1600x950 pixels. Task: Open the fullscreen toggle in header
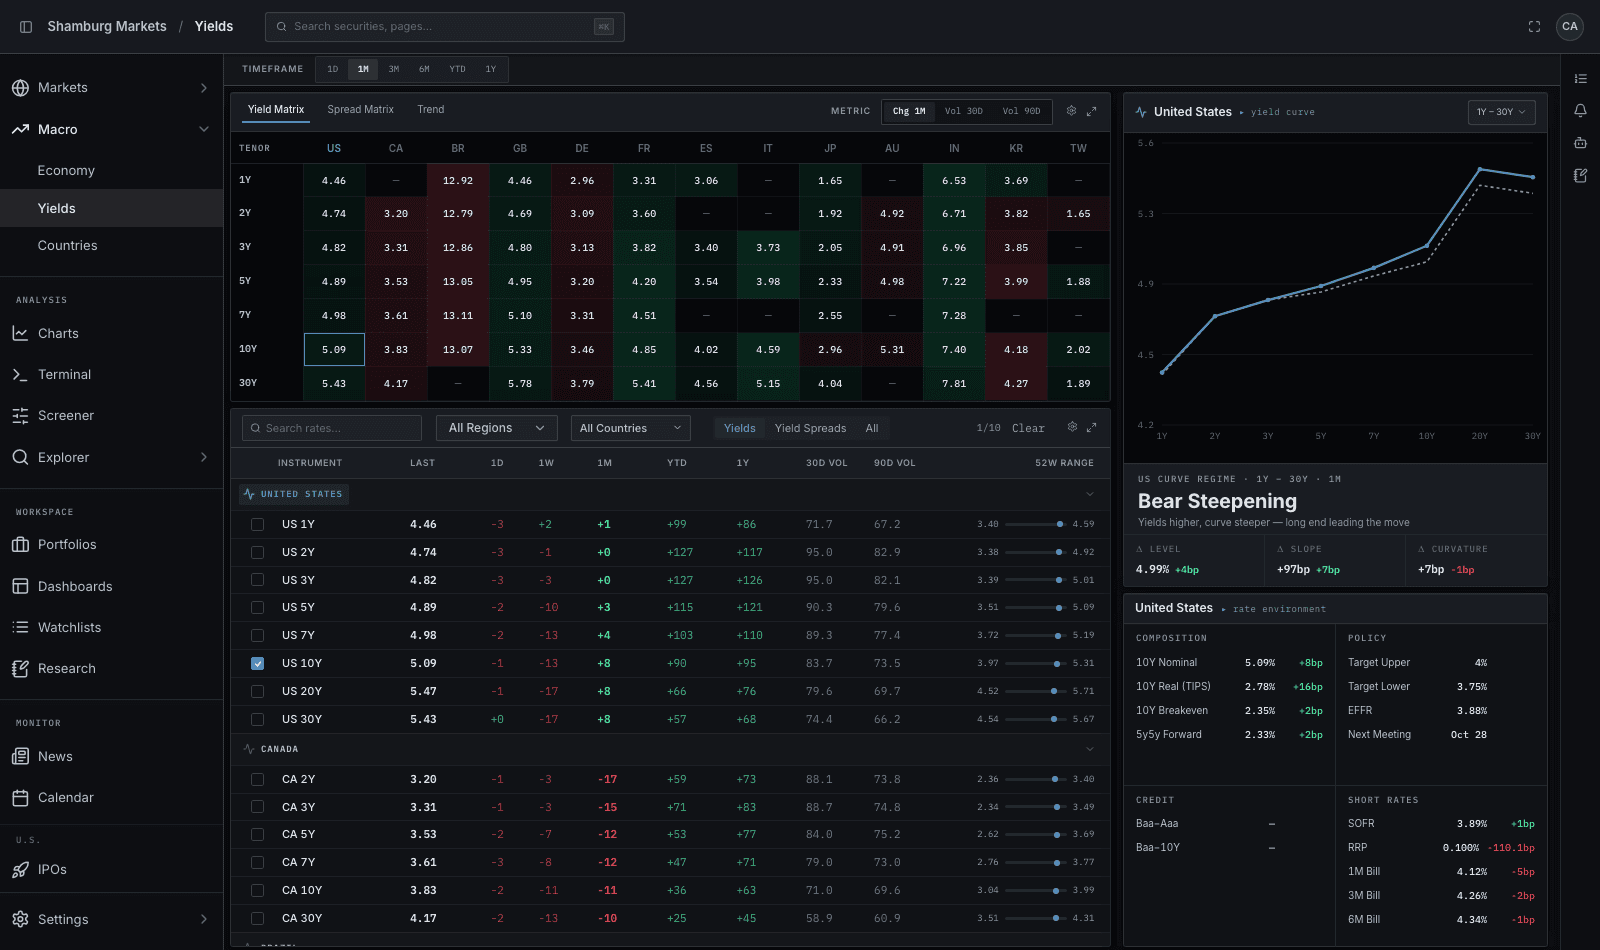point(1534,27)
